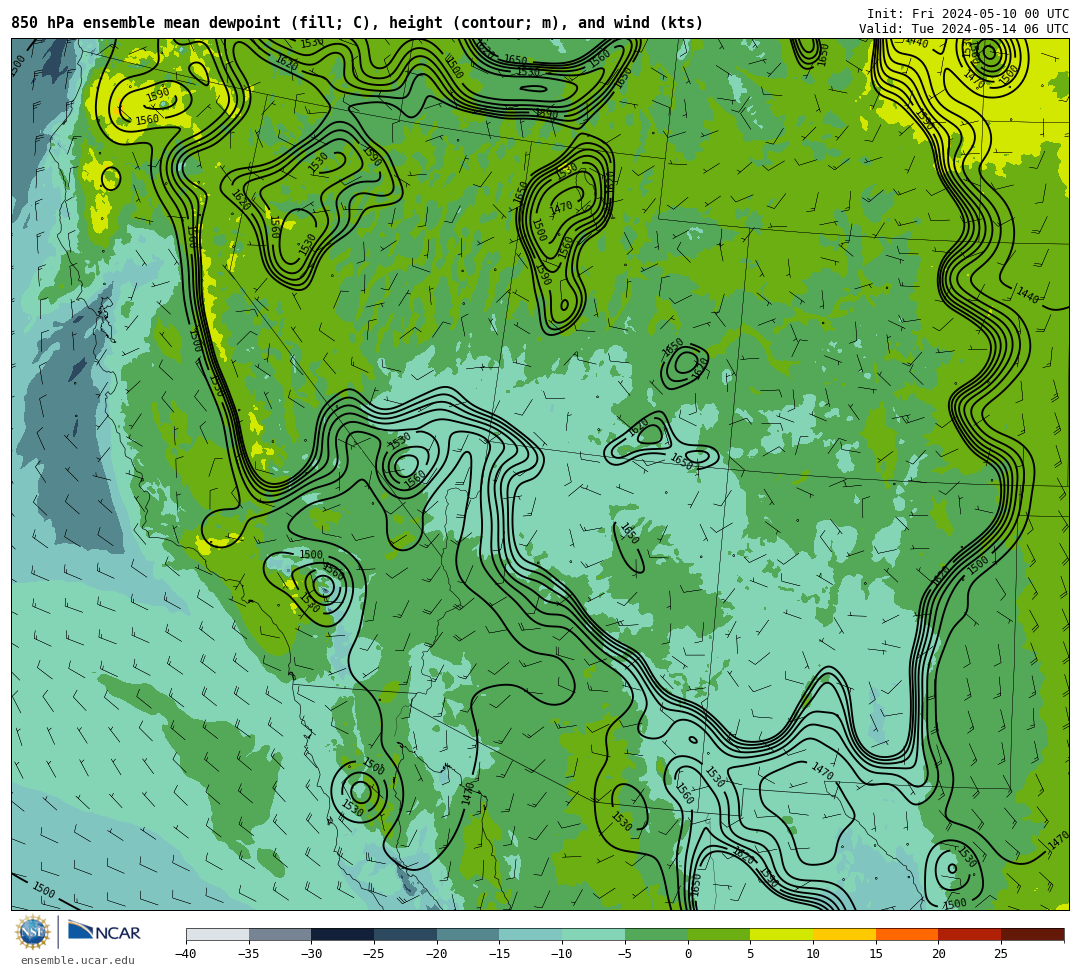Image resolution: width=1080 pixels, height=973 pixels.
Task: Select the gray -35 to -30 colorbar swatch
Action: [280, 934]
